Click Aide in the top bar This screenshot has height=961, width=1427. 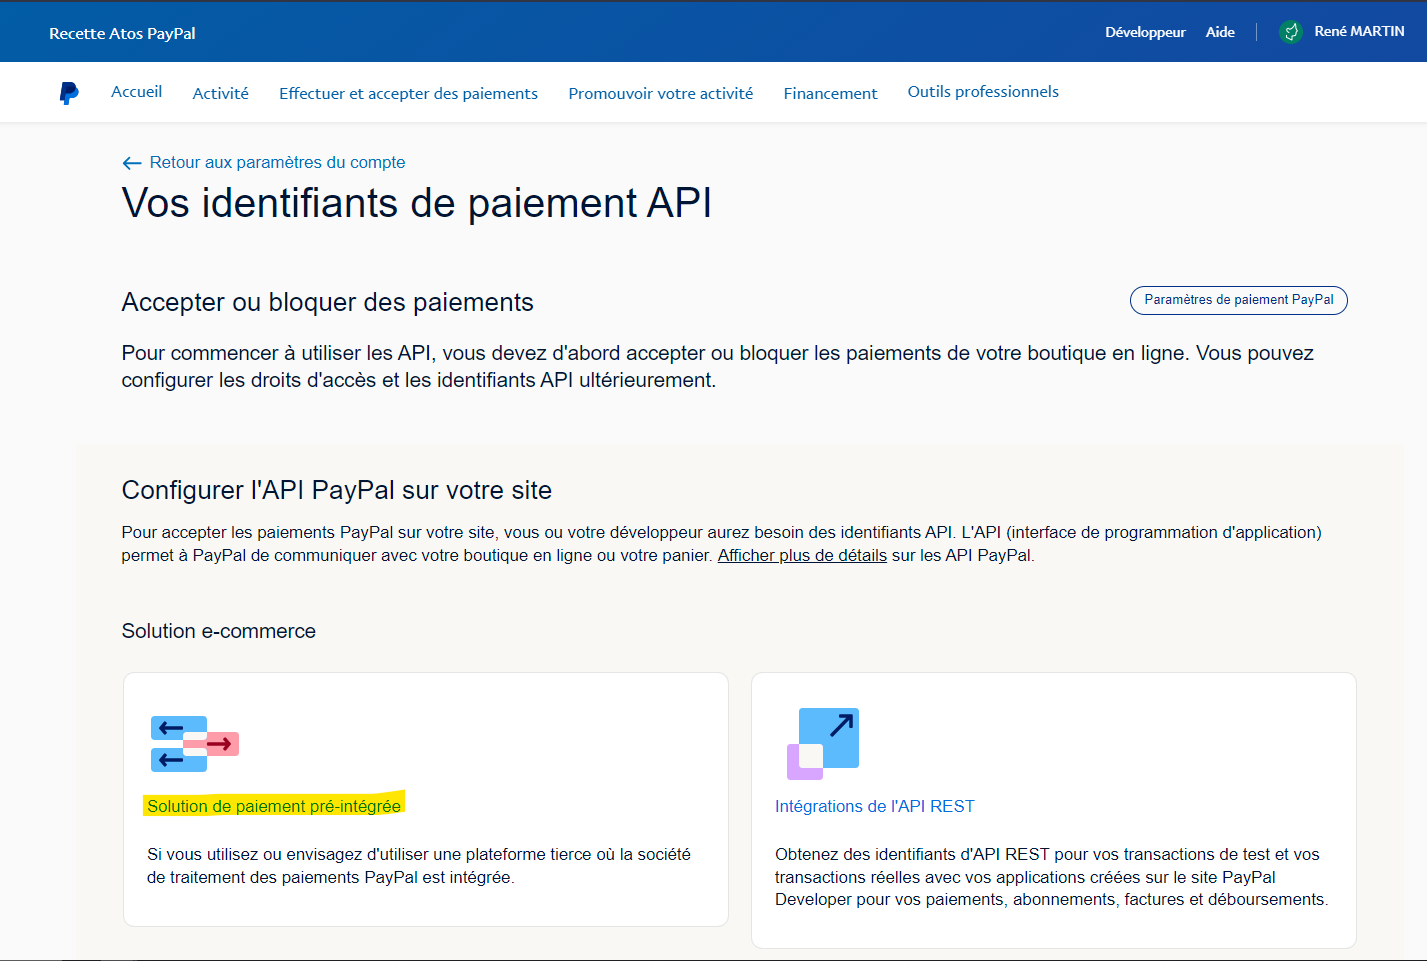pos(1220,32)
